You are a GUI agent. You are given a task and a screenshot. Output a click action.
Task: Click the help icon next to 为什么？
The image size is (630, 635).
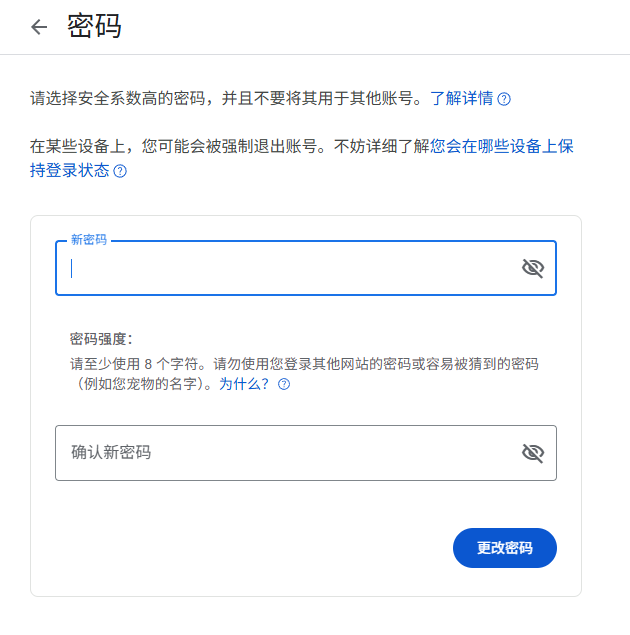click(x=284, y=384)
